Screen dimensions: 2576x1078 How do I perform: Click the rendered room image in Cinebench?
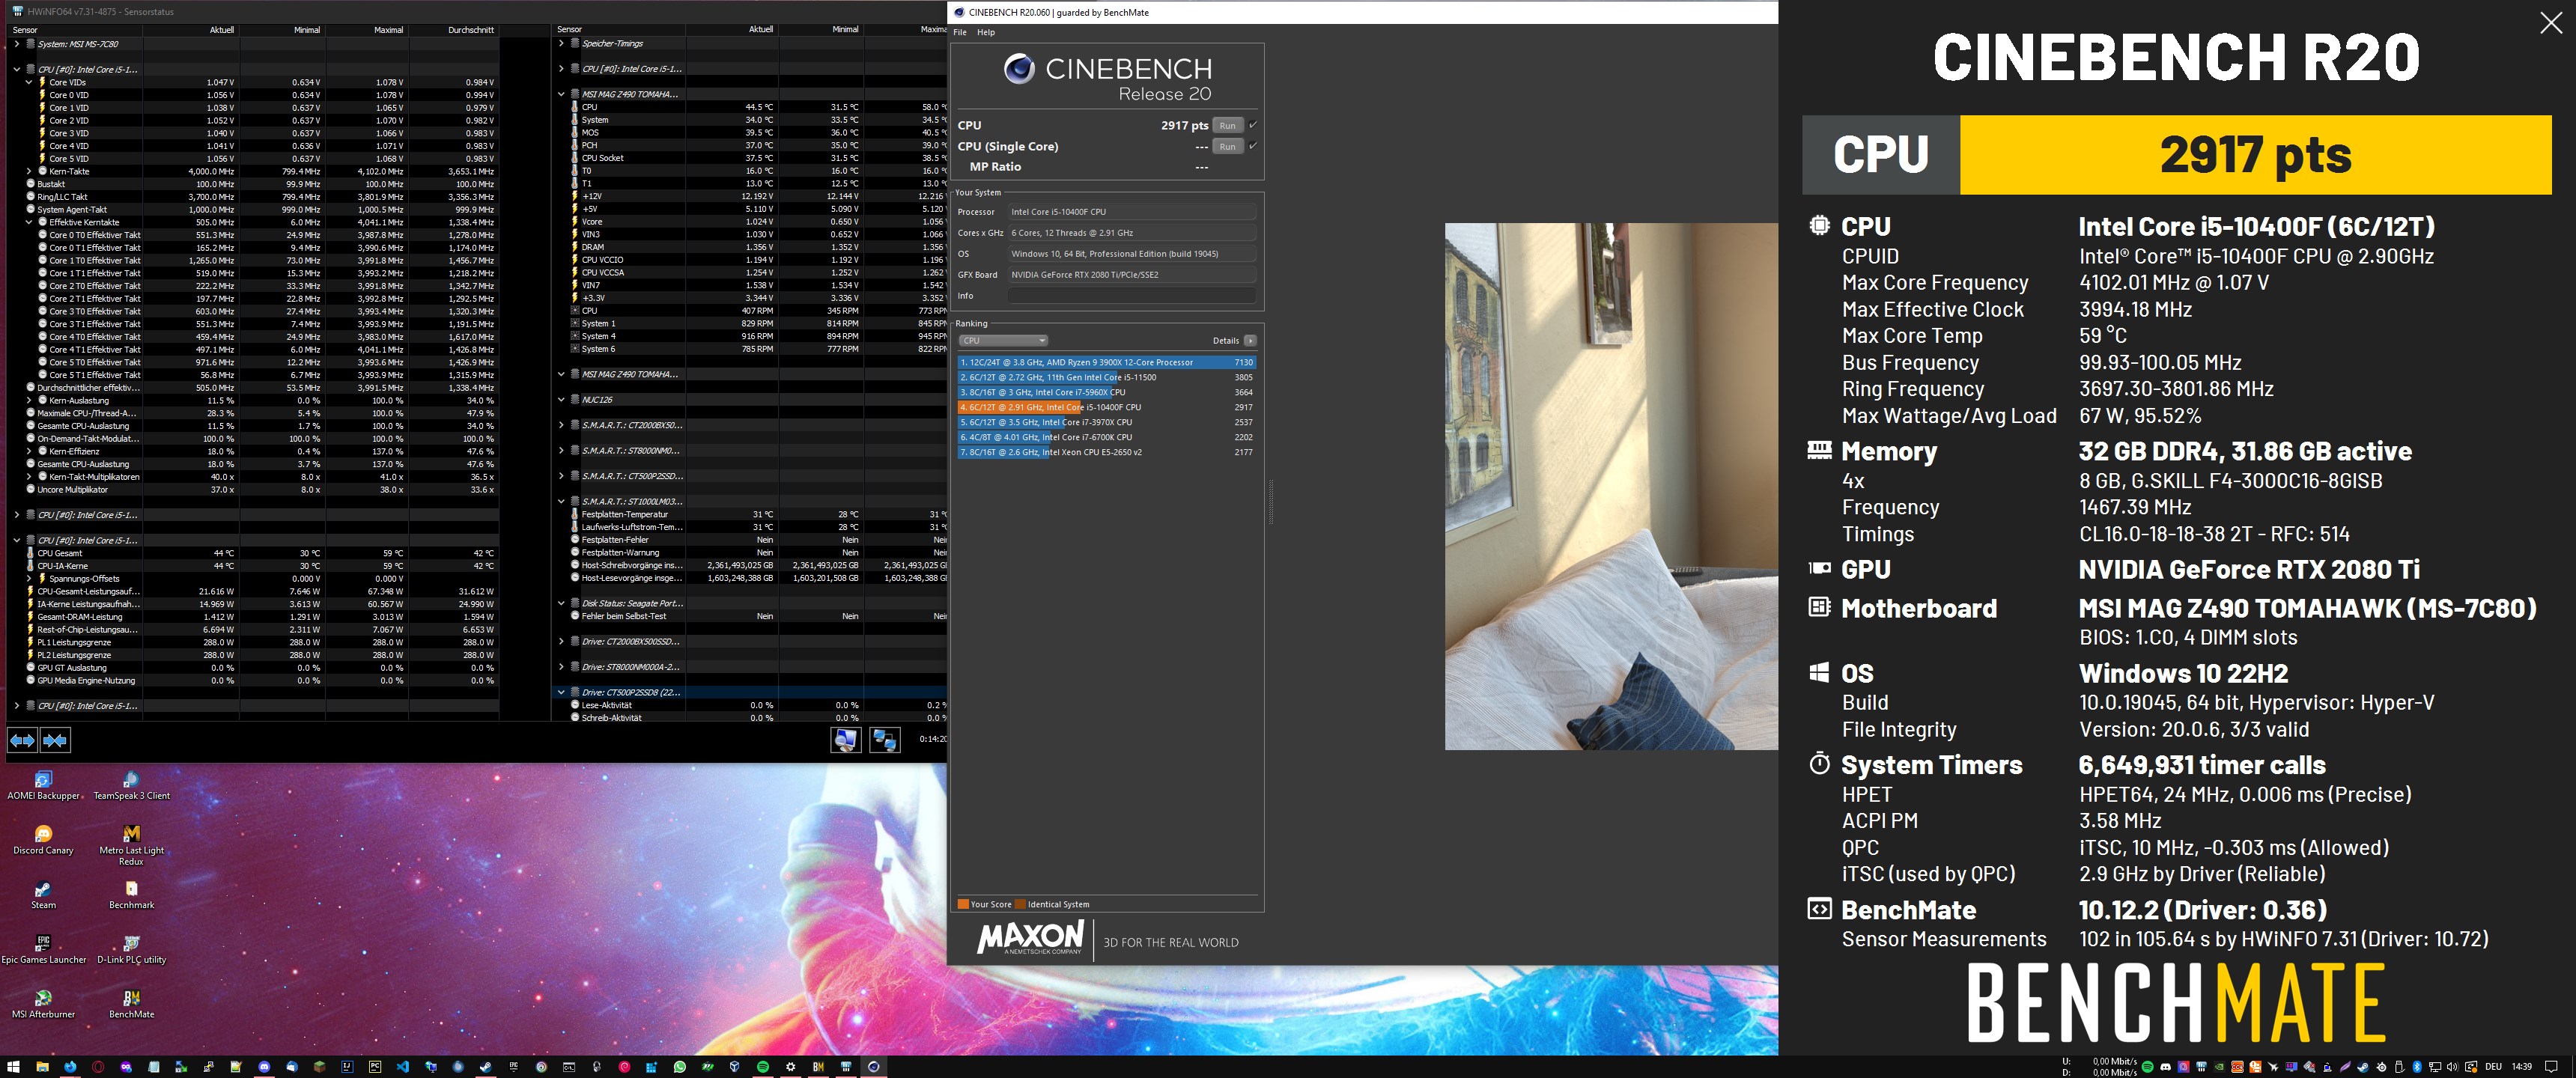click(x=1611, y=486)
